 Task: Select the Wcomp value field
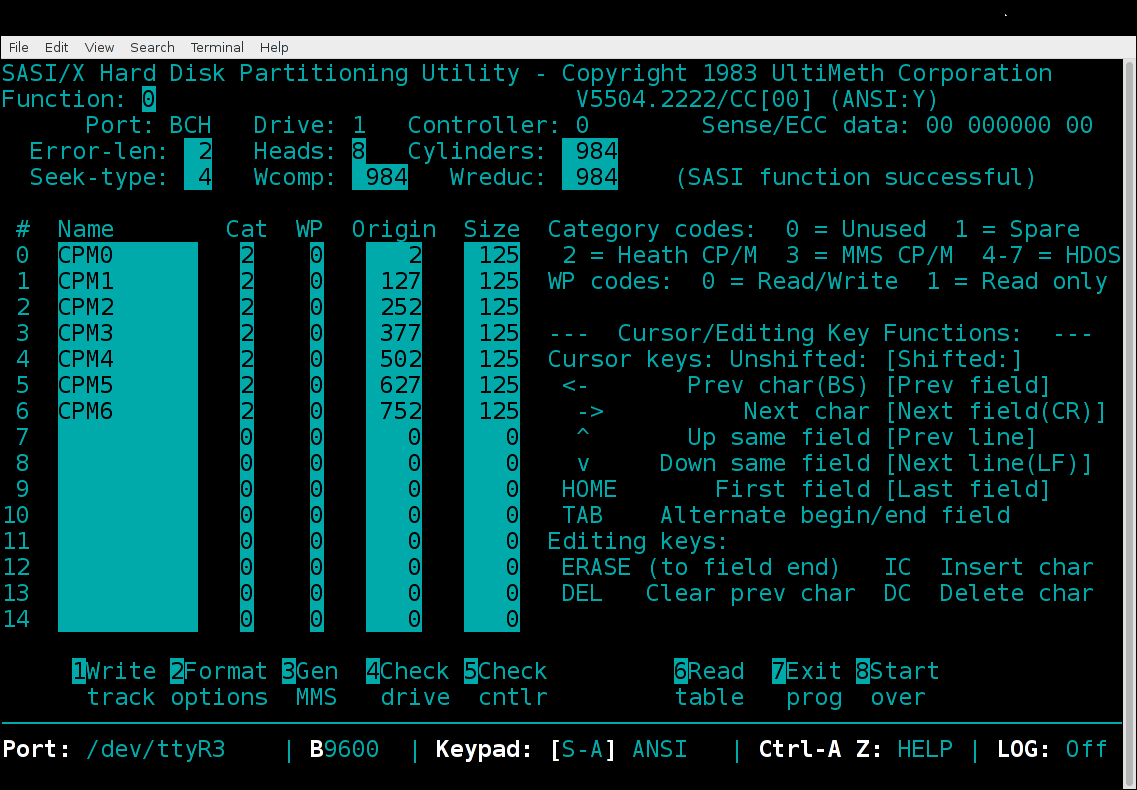click(x=379, y=177)
